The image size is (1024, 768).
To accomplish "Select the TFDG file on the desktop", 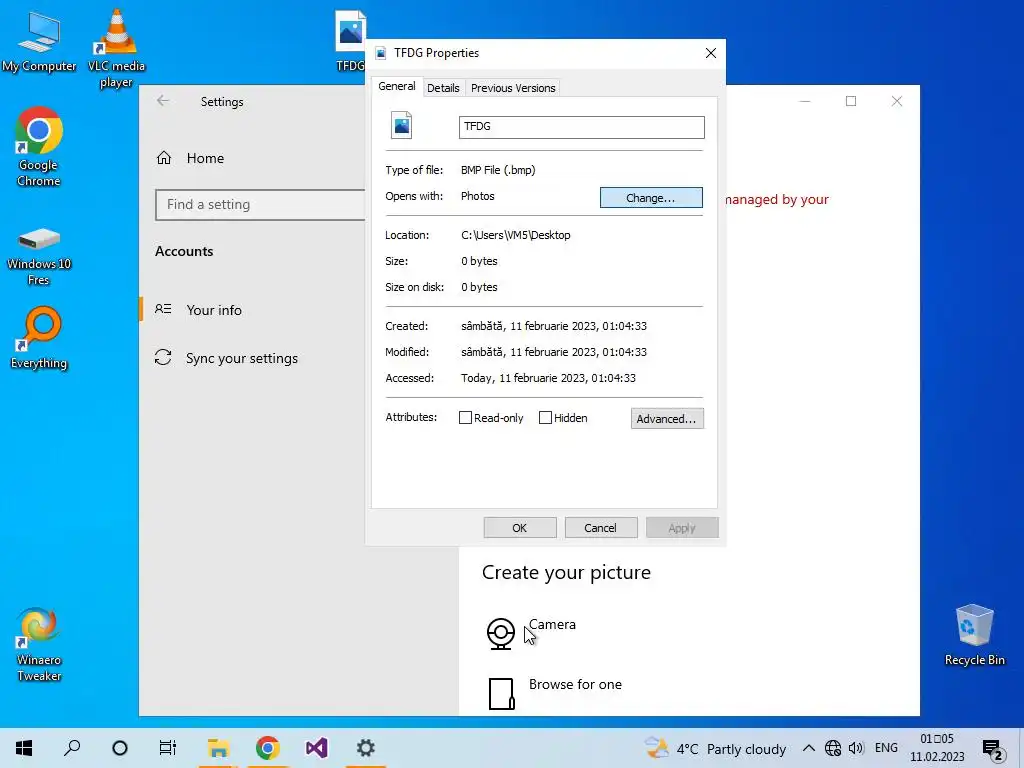I will click(350, 40).
